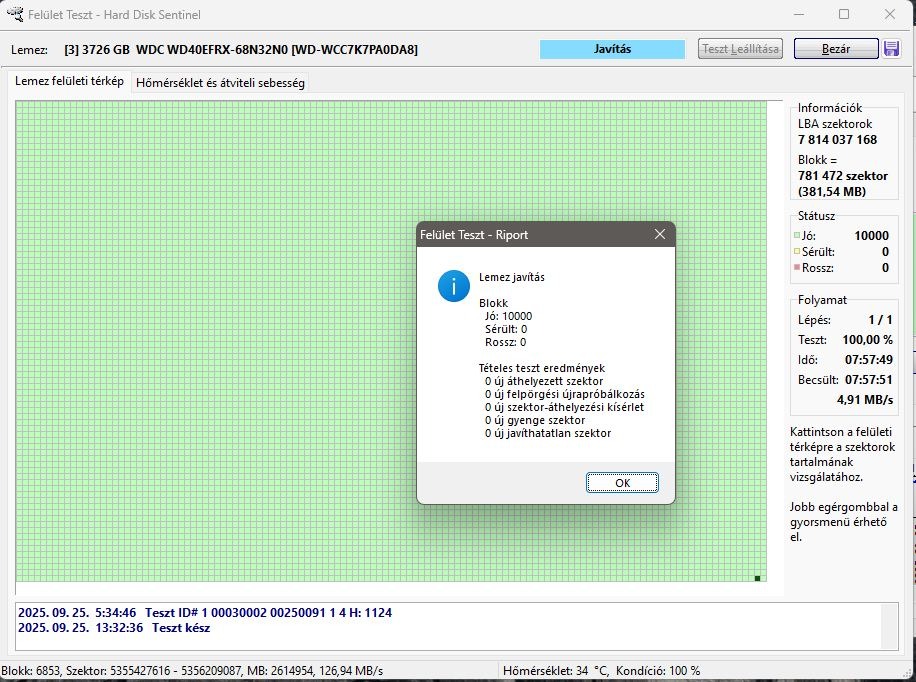The width and height of the screenshot is (916, 682).
Task: Click the 4,91 MB/s speed value
Action: pos(865,400)
